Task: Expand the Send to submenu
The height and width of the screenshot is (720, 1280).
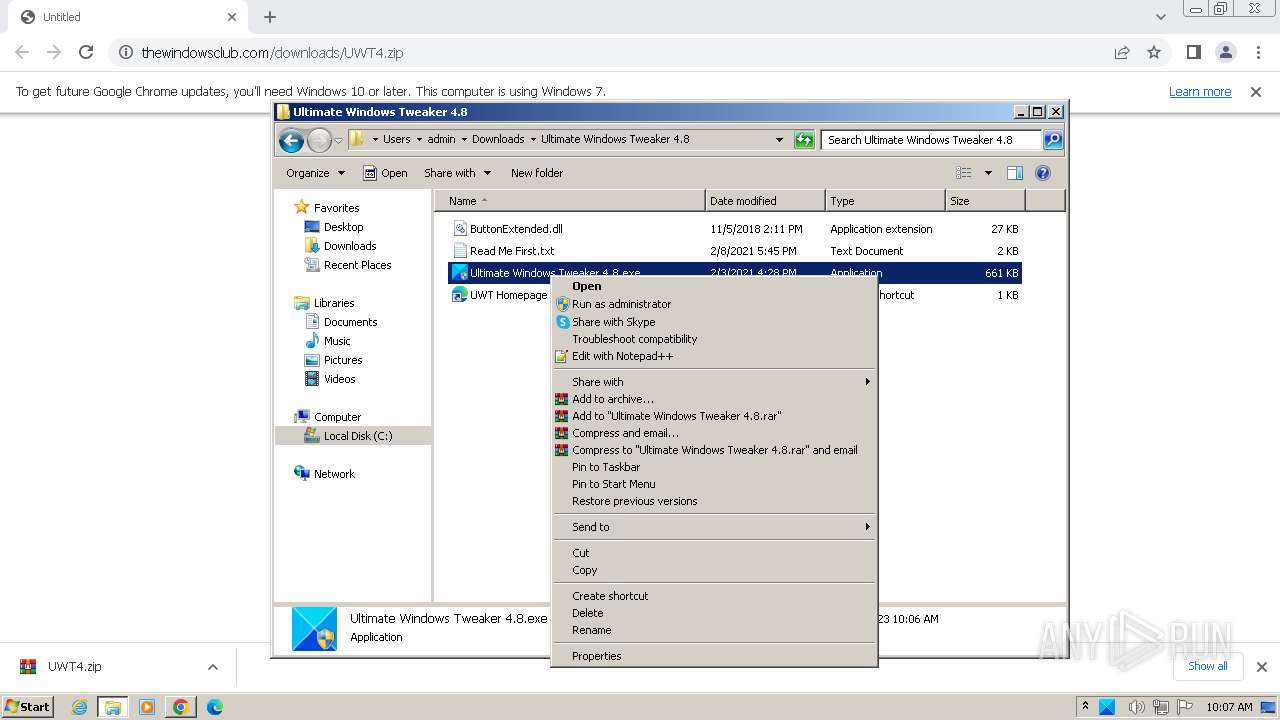Action: (x=715, y=527)
